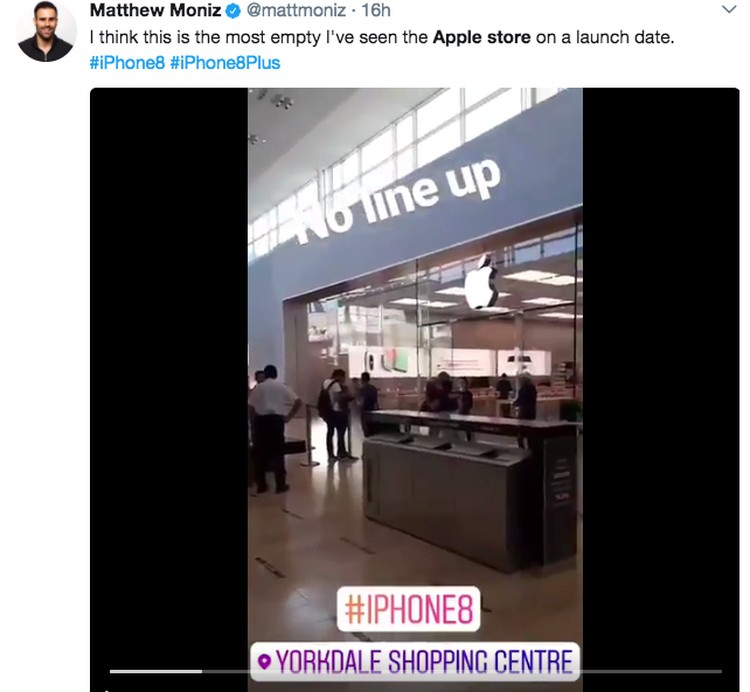The height and width of the screenshot is (692, 750).
Task: Click the 'No line up' video caption
Action: 398,201
